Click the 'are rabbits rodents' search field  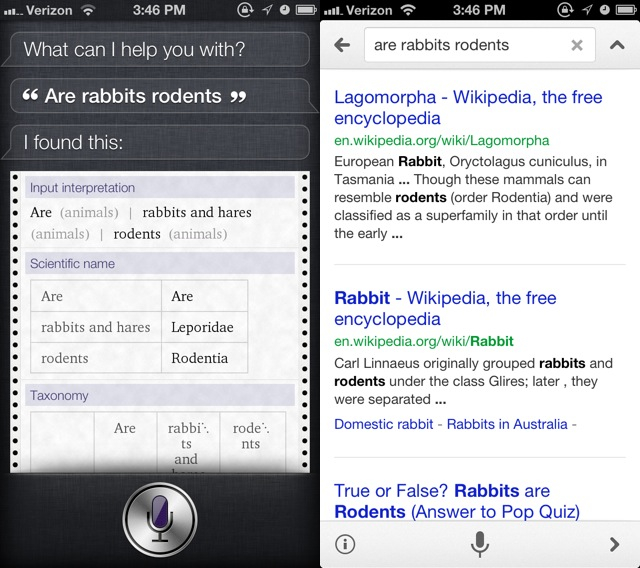tap(480, 45)
